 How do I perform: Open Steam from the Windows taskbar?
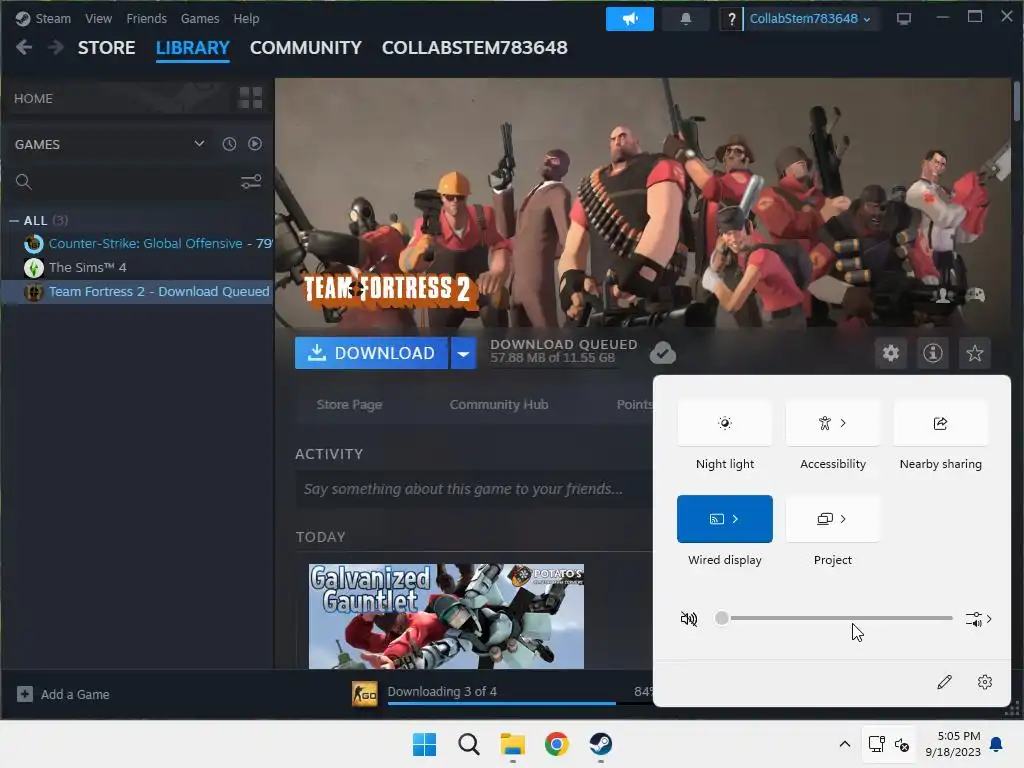(x=600, y=744)
